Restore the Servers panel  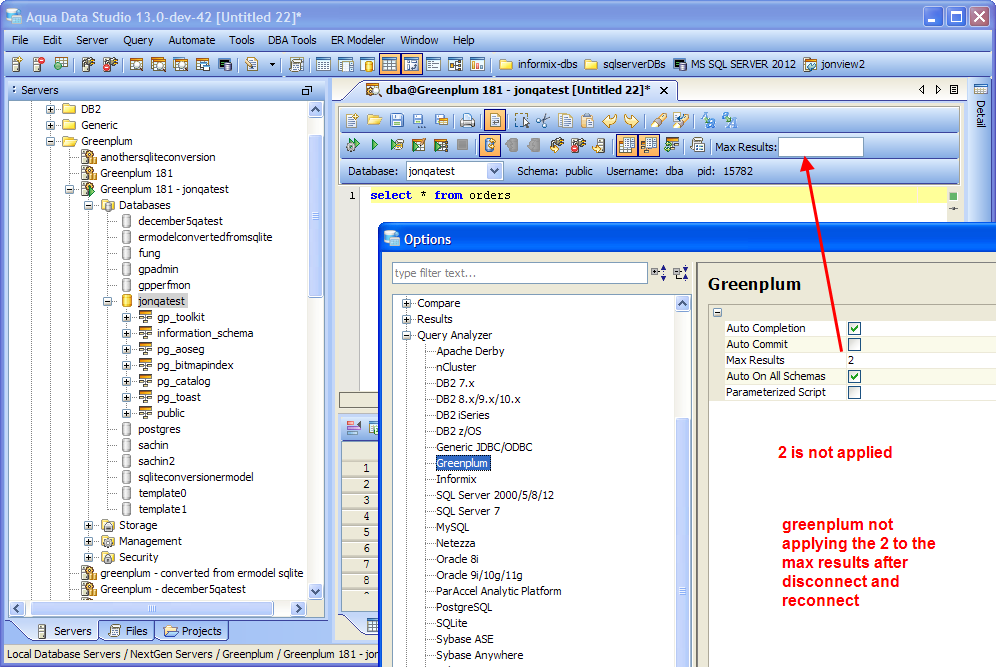(x=307, y=91)
